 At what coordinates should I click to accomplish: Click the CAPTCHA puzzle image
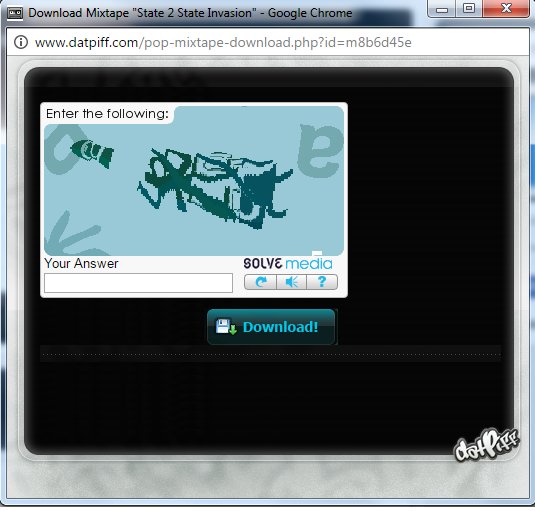194,181
